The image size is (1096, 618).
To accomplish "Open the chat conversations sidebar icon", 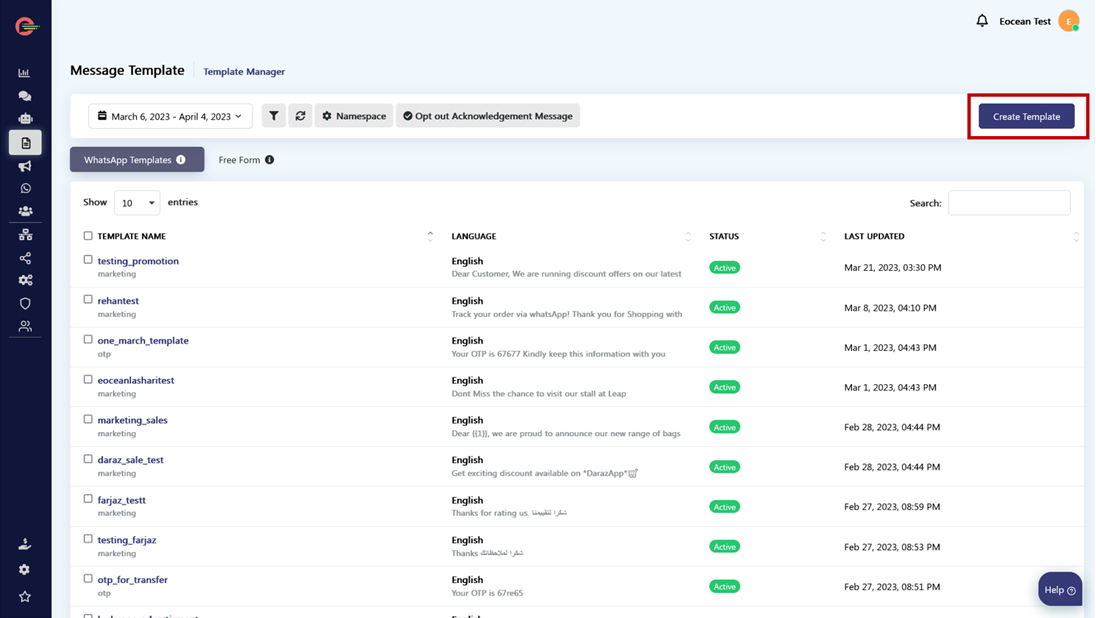I will [x=25, y=96].
